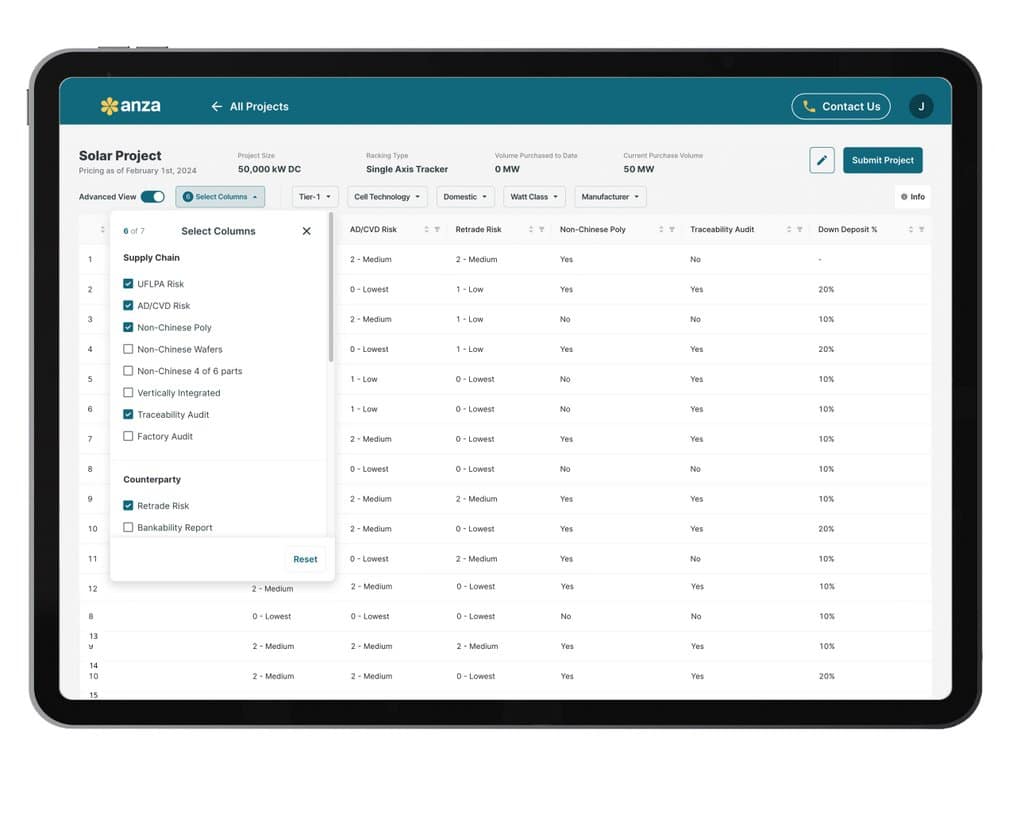
Task: Click the Submit Project button
Action: pos(882,160)
